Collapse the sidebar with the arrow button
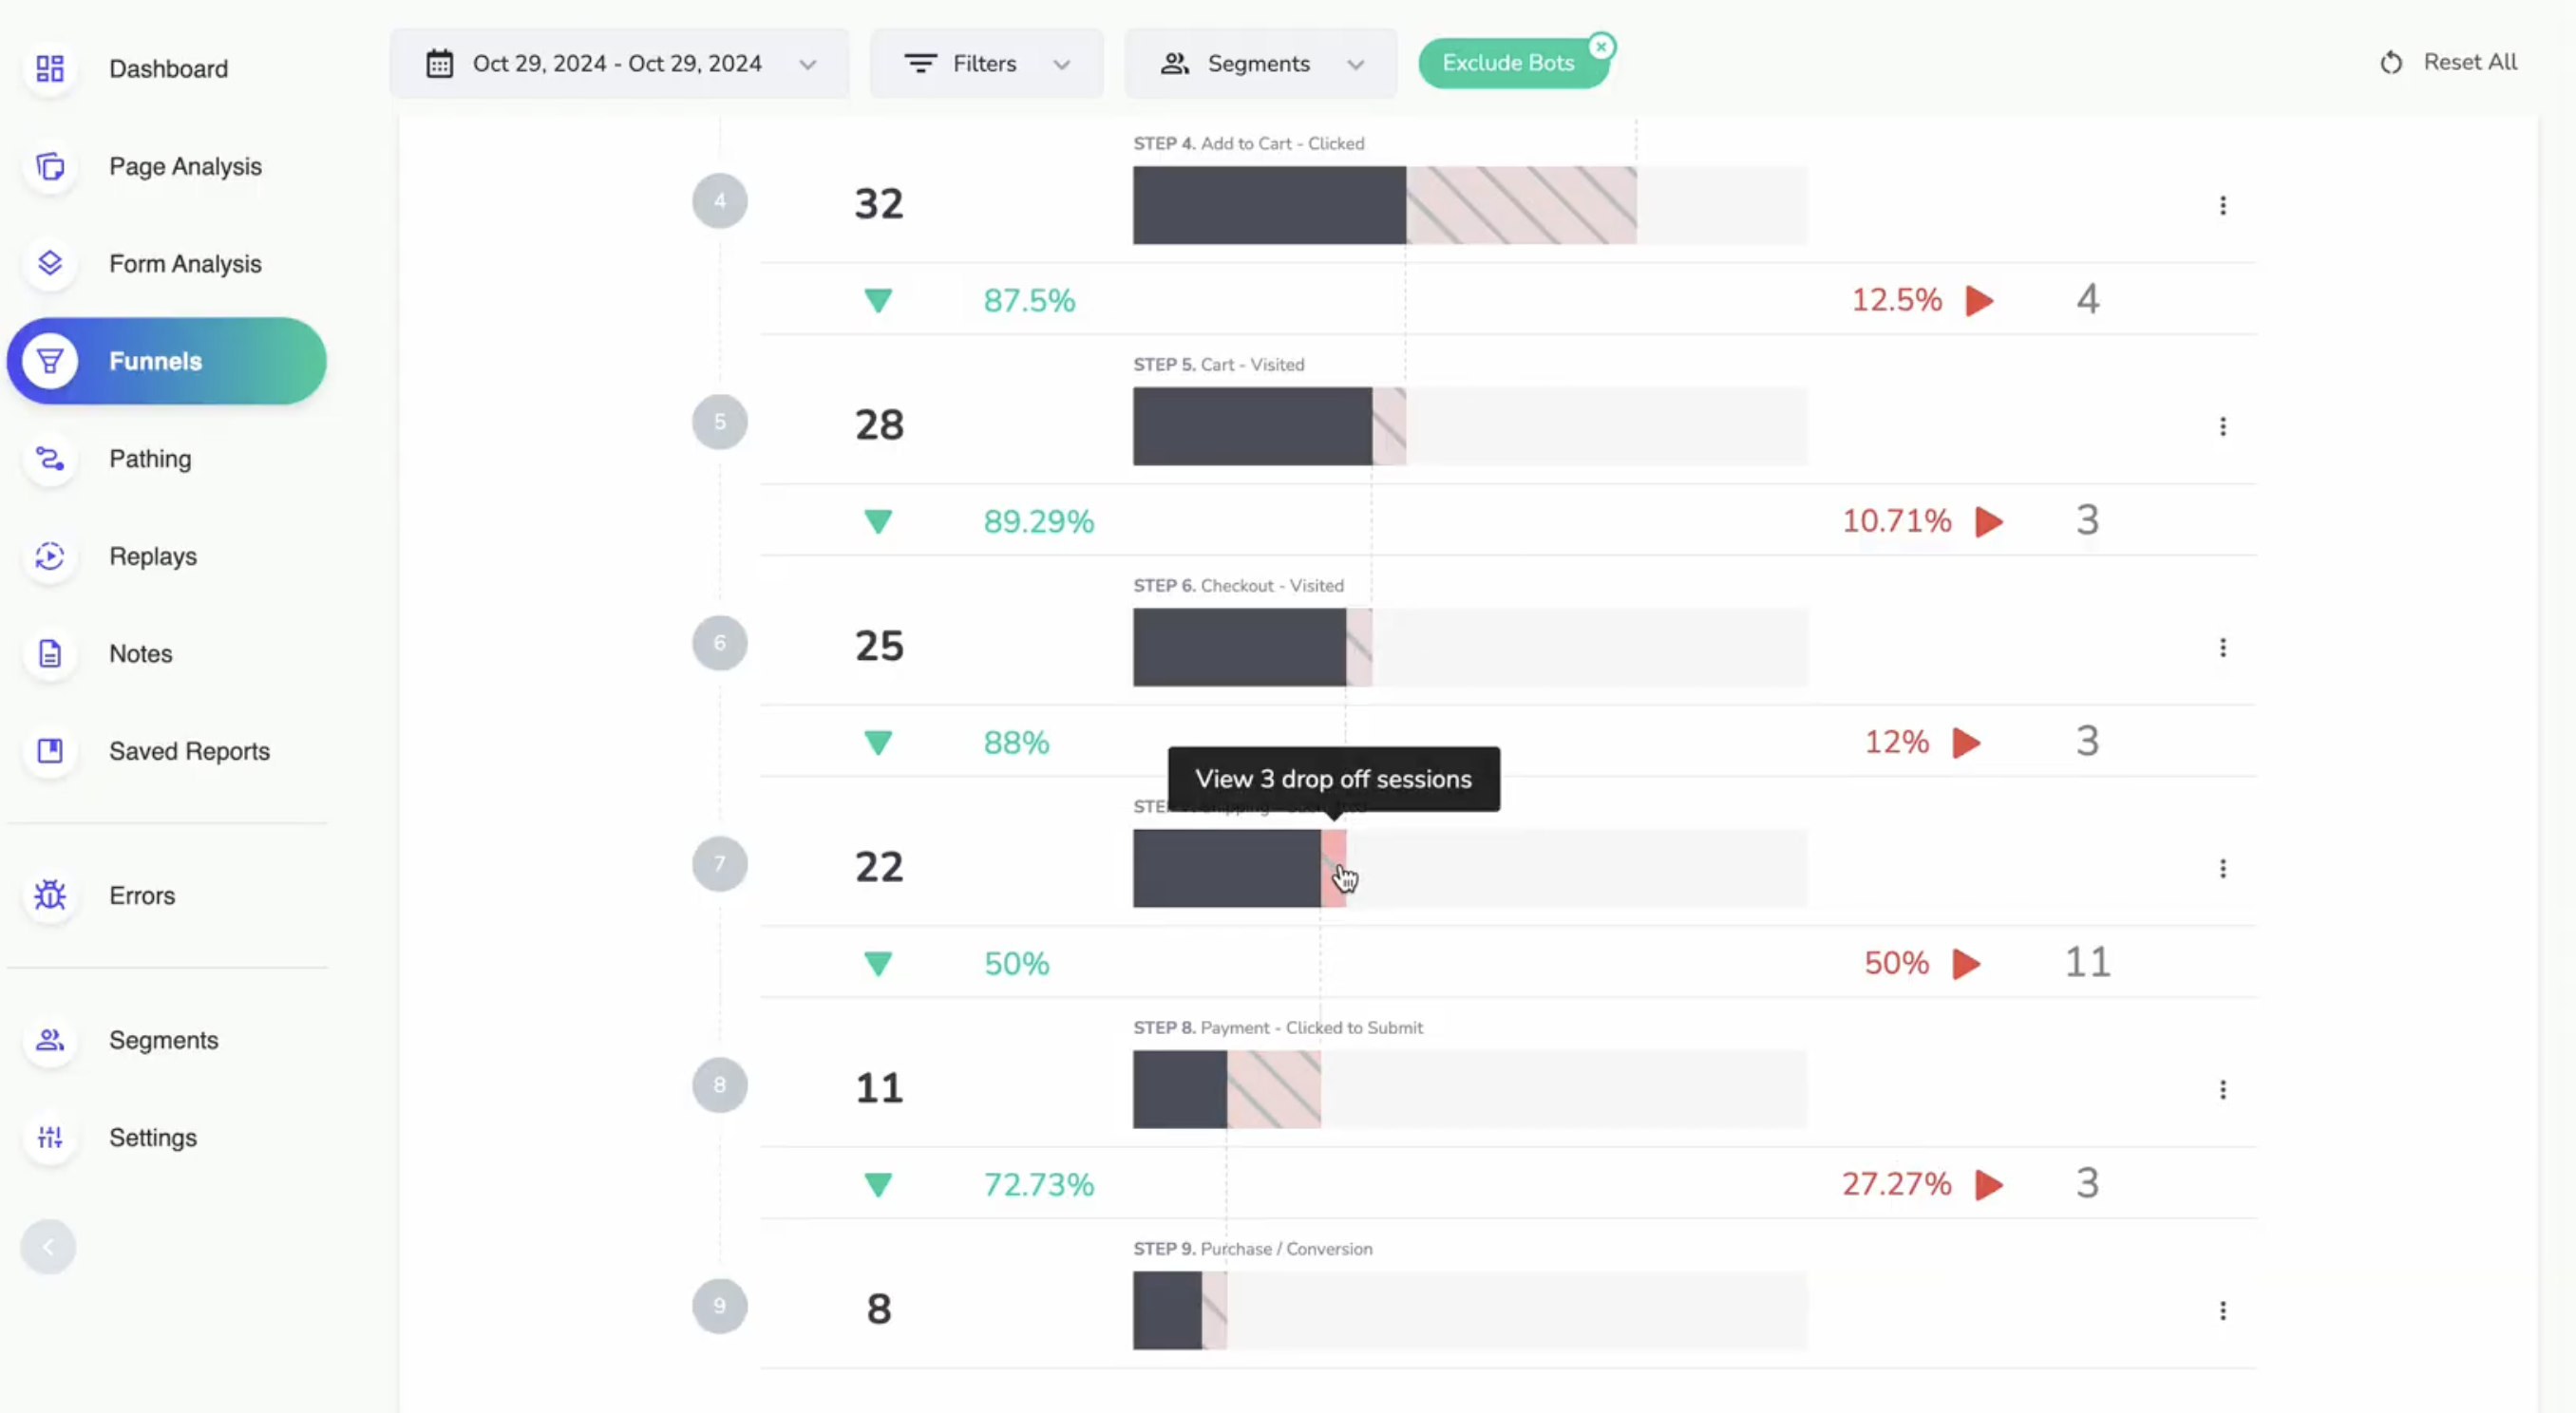The width and height of the screenshot is (2576, 1413). pyautogui.click(x=48, y=1246)
